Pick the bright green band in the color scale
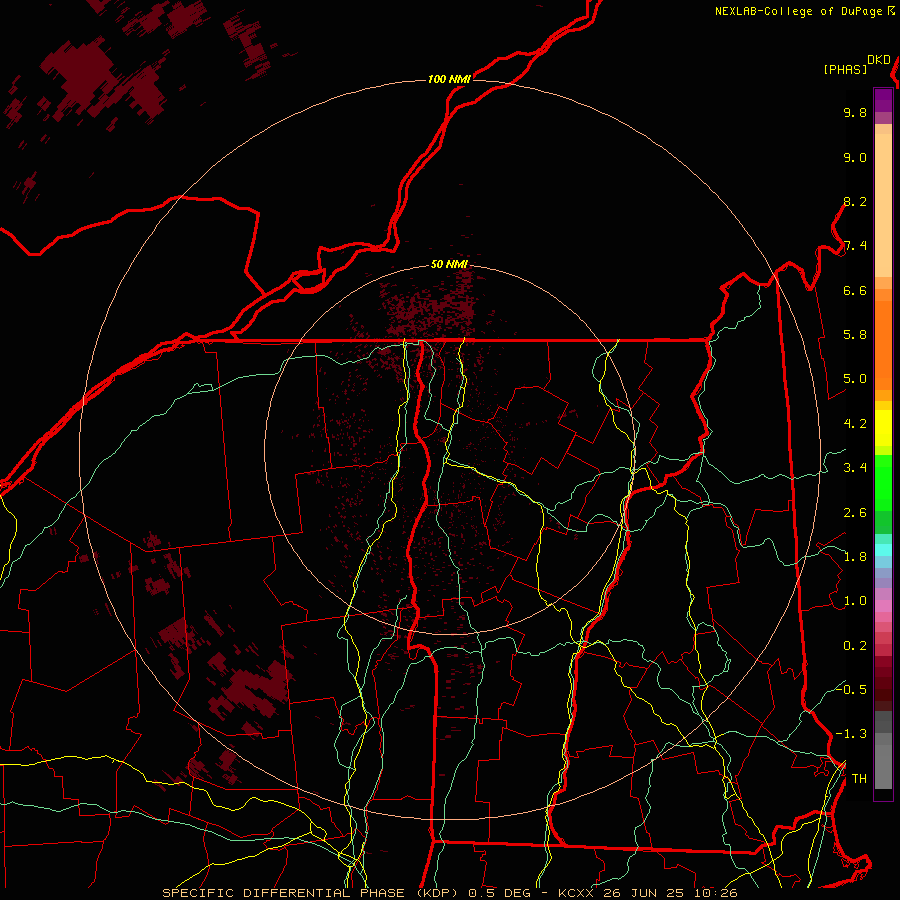The height and width of the screenshot is (900, 900). 883,483
